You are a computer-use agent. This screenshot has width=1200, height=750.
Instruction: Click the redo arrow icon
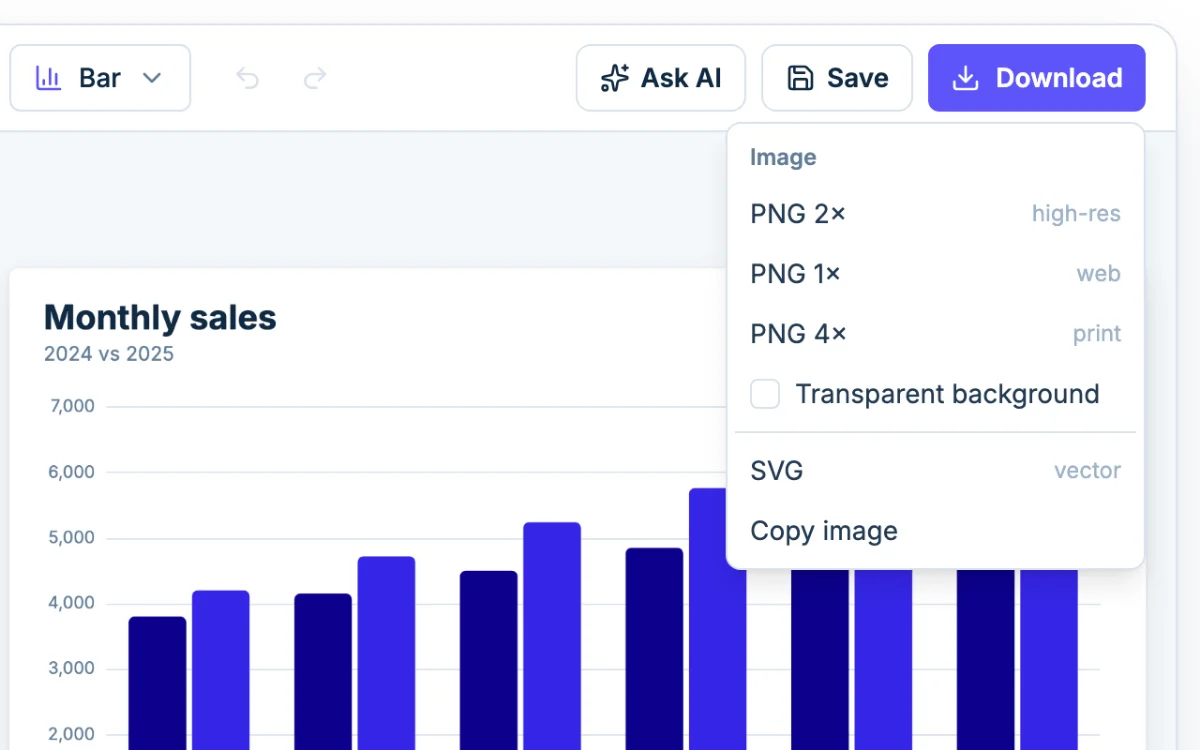click(x=315, y=78)
